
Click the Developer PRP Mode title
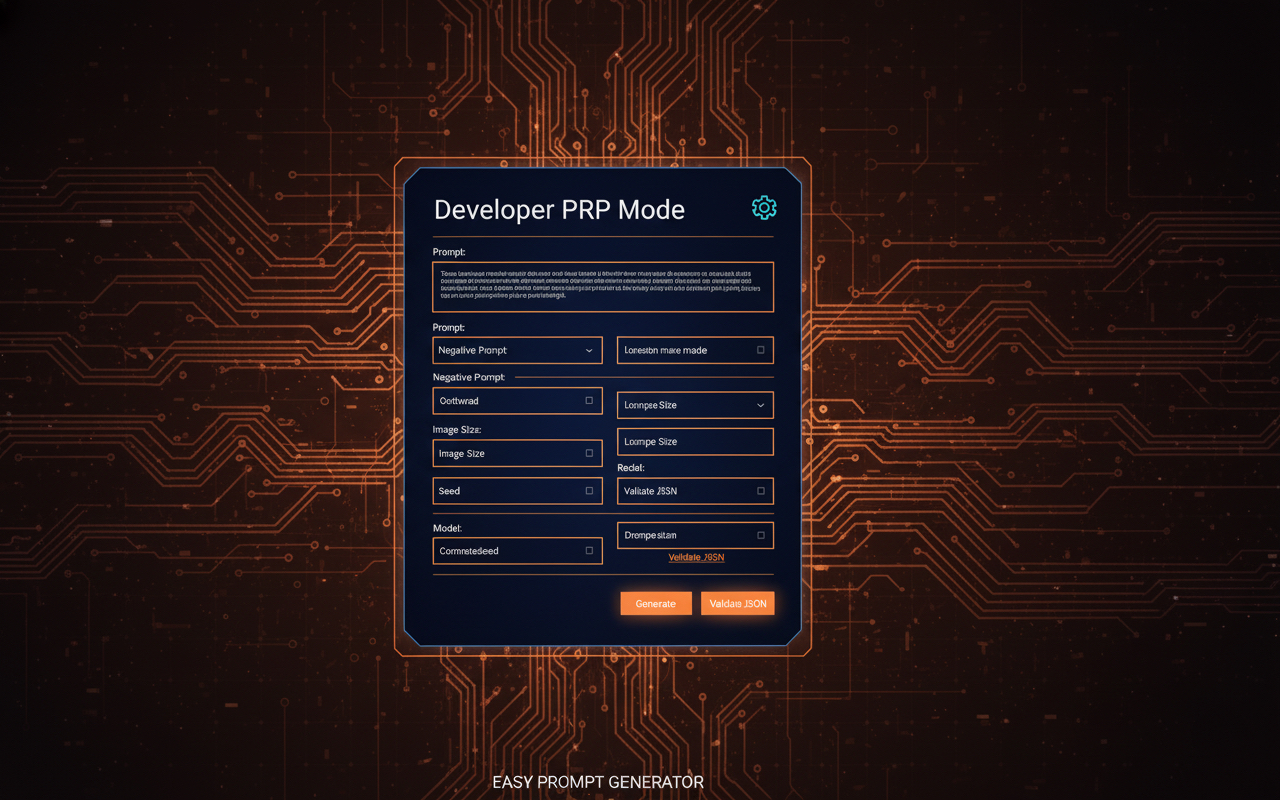559,209
